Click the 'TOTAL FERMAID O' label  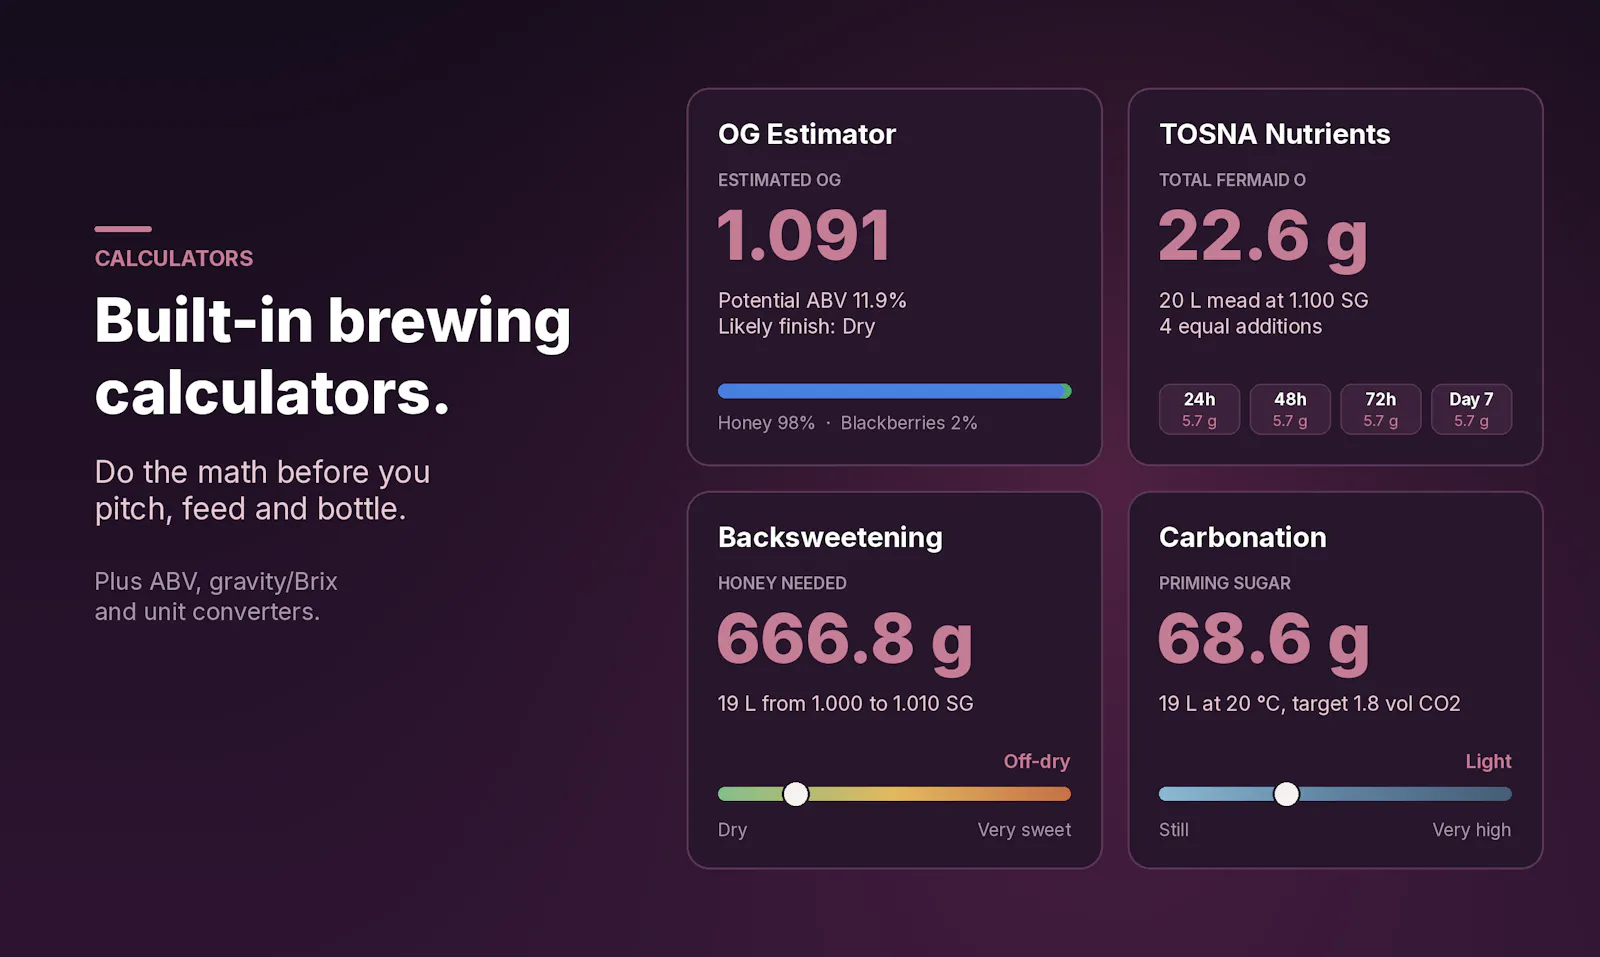pos(1232,180)
